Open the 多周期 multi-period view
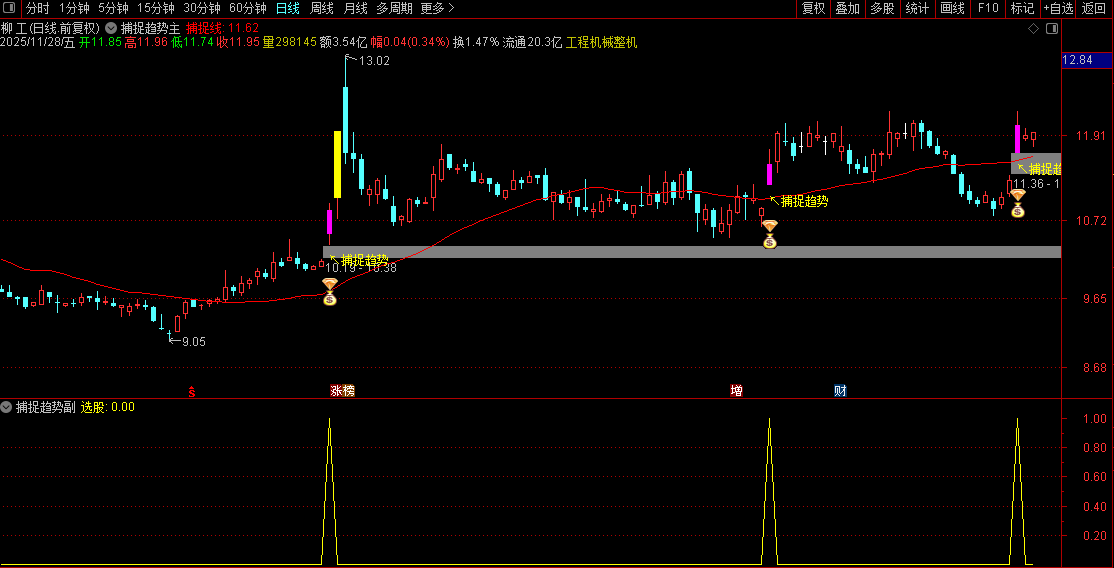Image resolution: width=1114 pixels, height=568 pixels. 394,9
